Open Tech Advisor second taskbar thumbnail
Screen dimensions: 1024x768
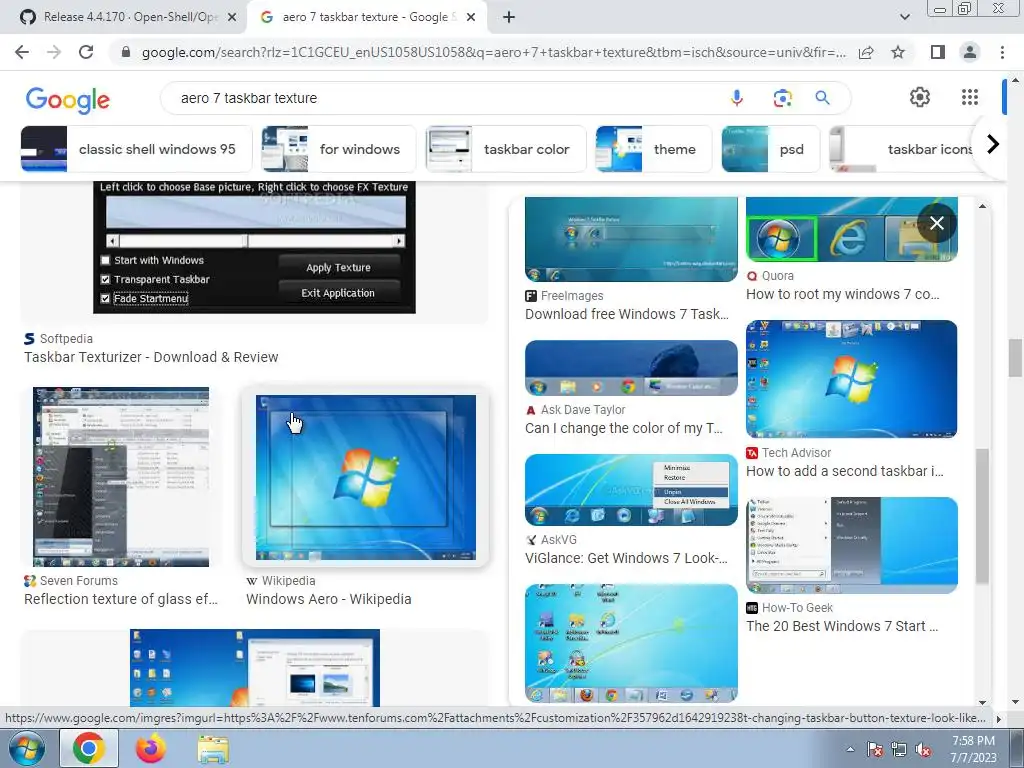852,379
